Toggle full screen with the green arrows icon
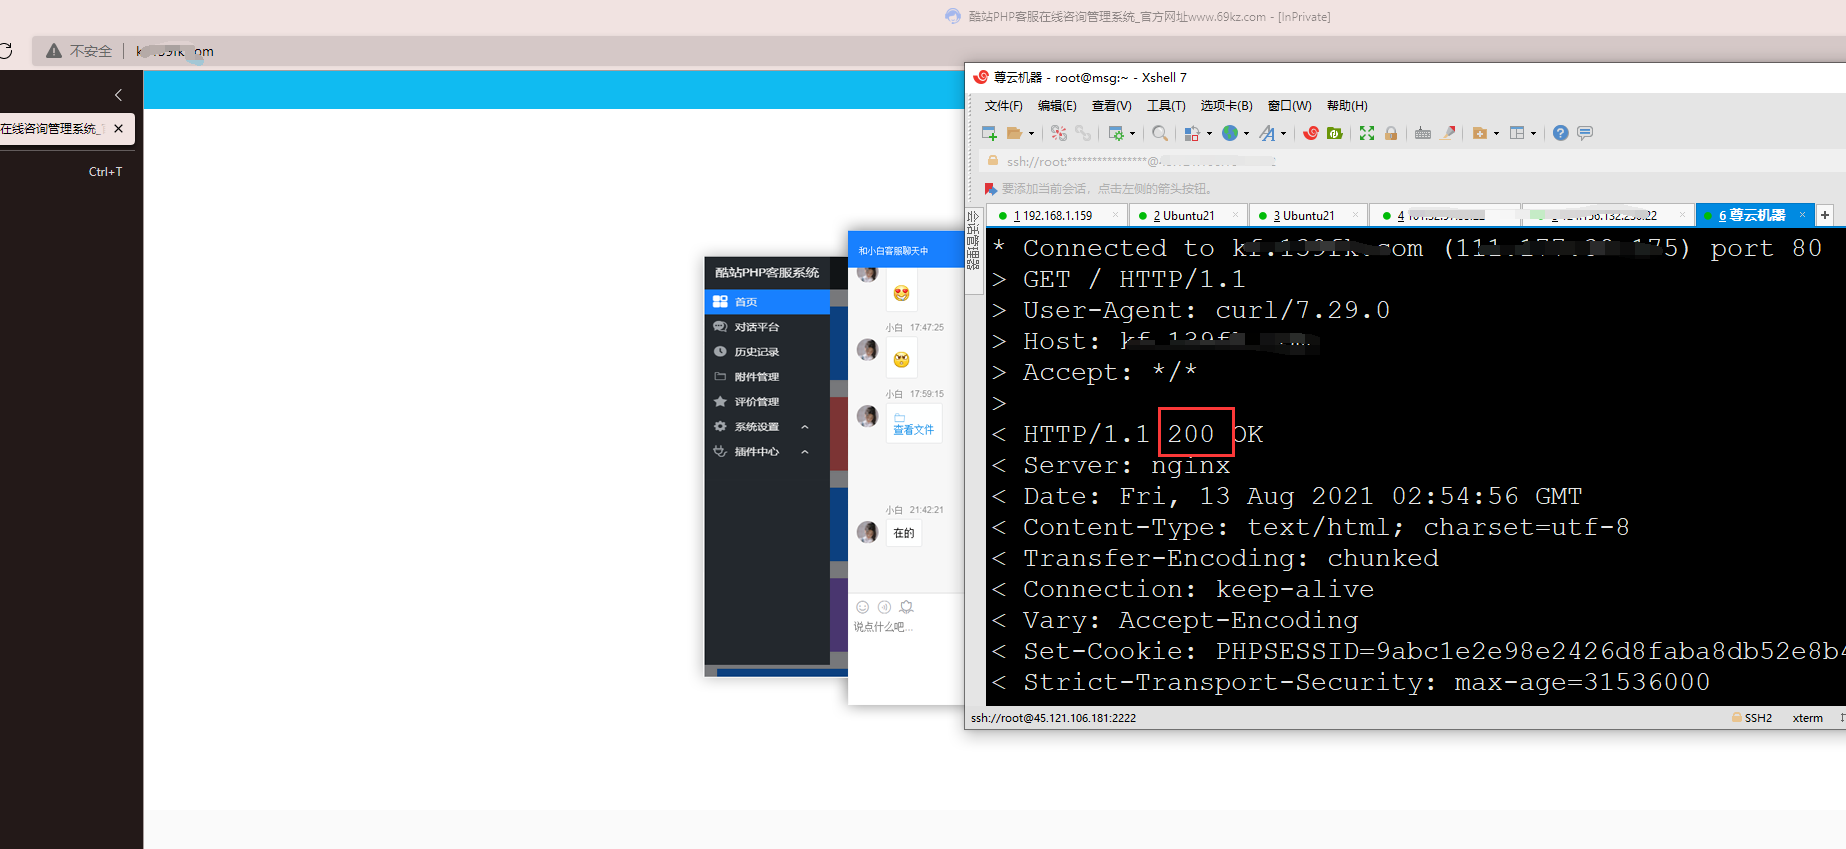1846x849 pixels. tap(1367, 133)
